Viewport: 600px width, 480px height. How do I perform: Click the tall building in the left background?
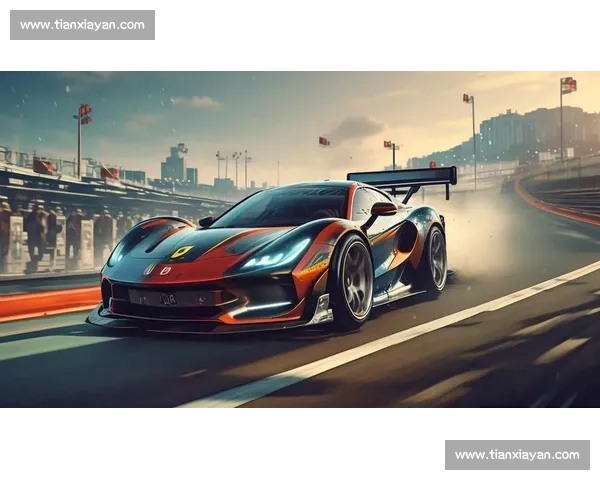tap(175, 163)
